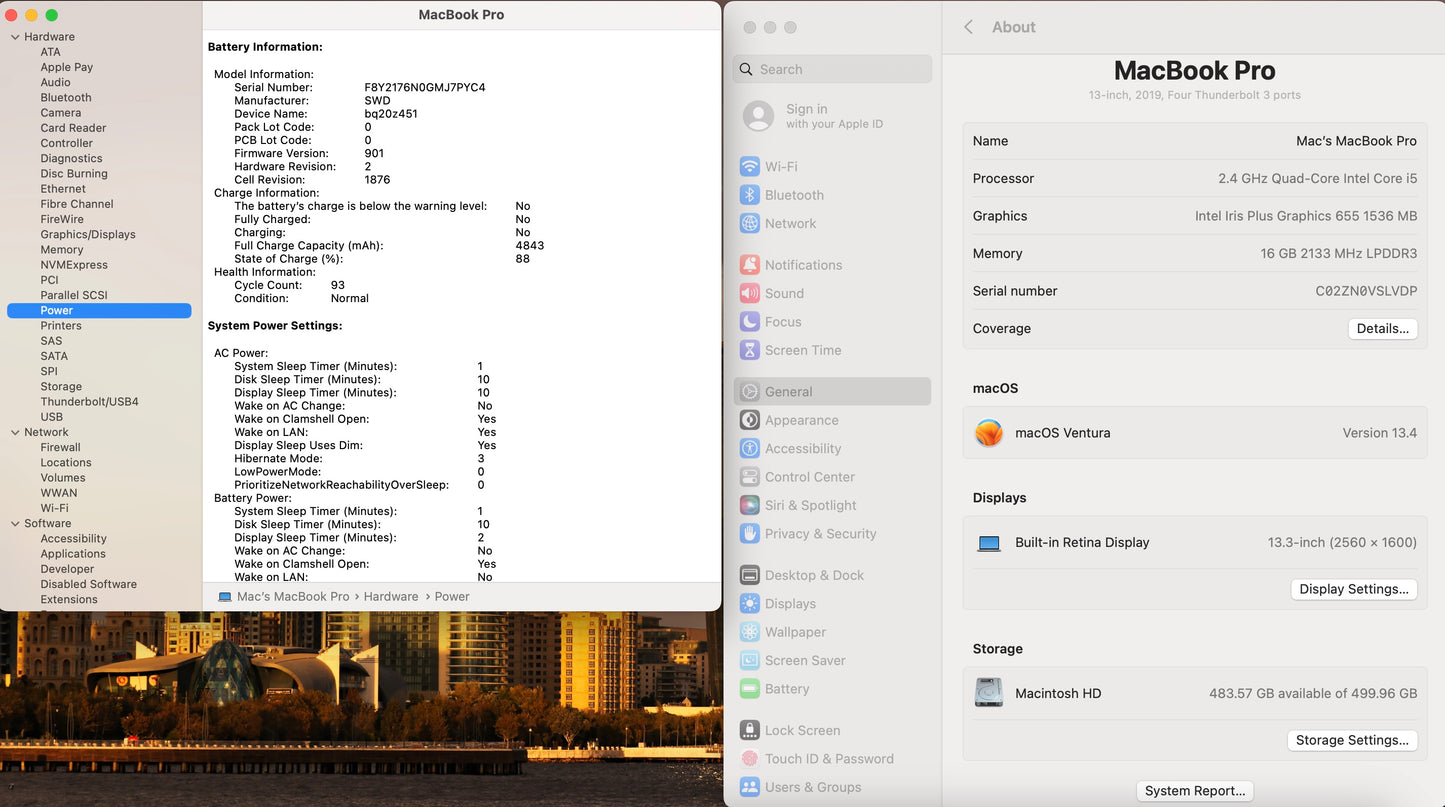Screen dimensions: 1445x807
Task: Select Graphics/Displays in the Hardware list
Action: tap(88, 235)
